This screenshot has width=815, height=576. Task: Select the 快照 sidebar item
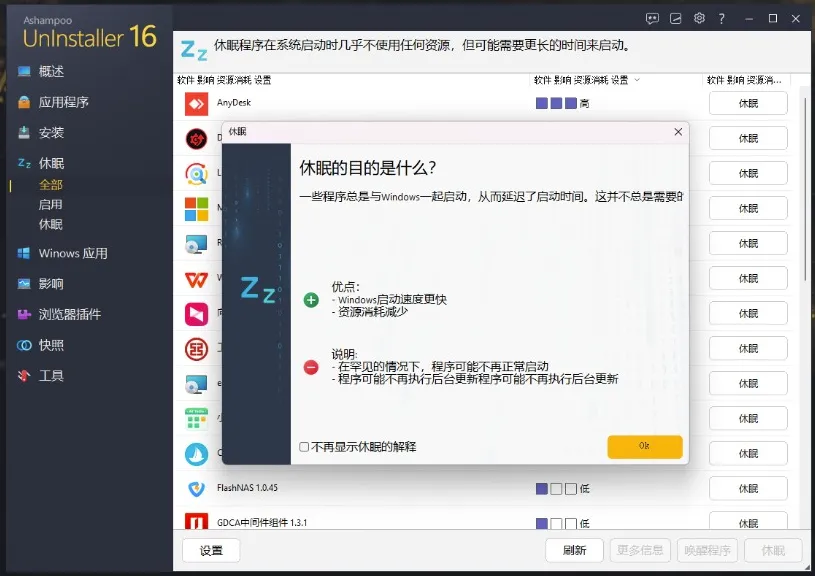click(54, 344)
